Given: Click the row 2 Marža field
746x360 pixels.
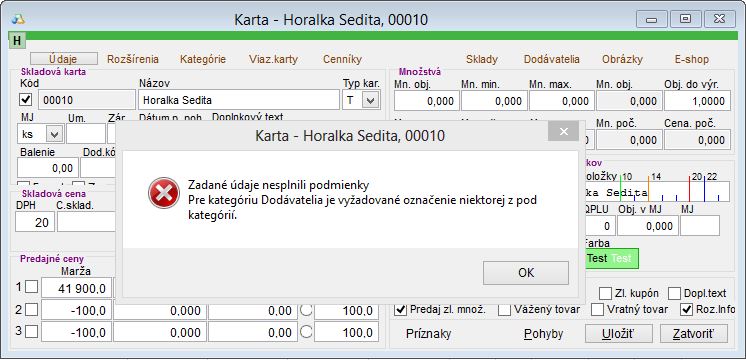Looking at the screenshot, I should (x=76, y=311).
